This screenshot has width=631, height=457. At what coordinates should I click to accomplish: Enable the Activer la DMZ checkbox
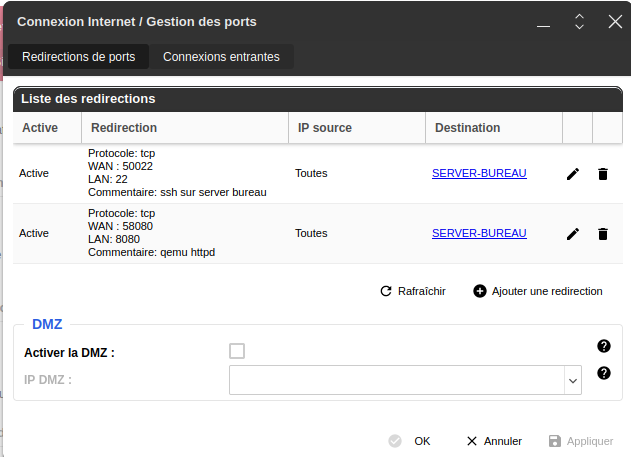[x=237, y=351]
